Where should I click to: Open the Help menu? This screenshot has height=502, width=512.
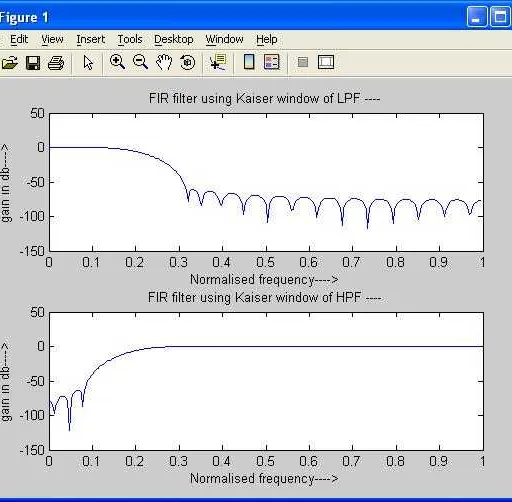click(267, 39)
